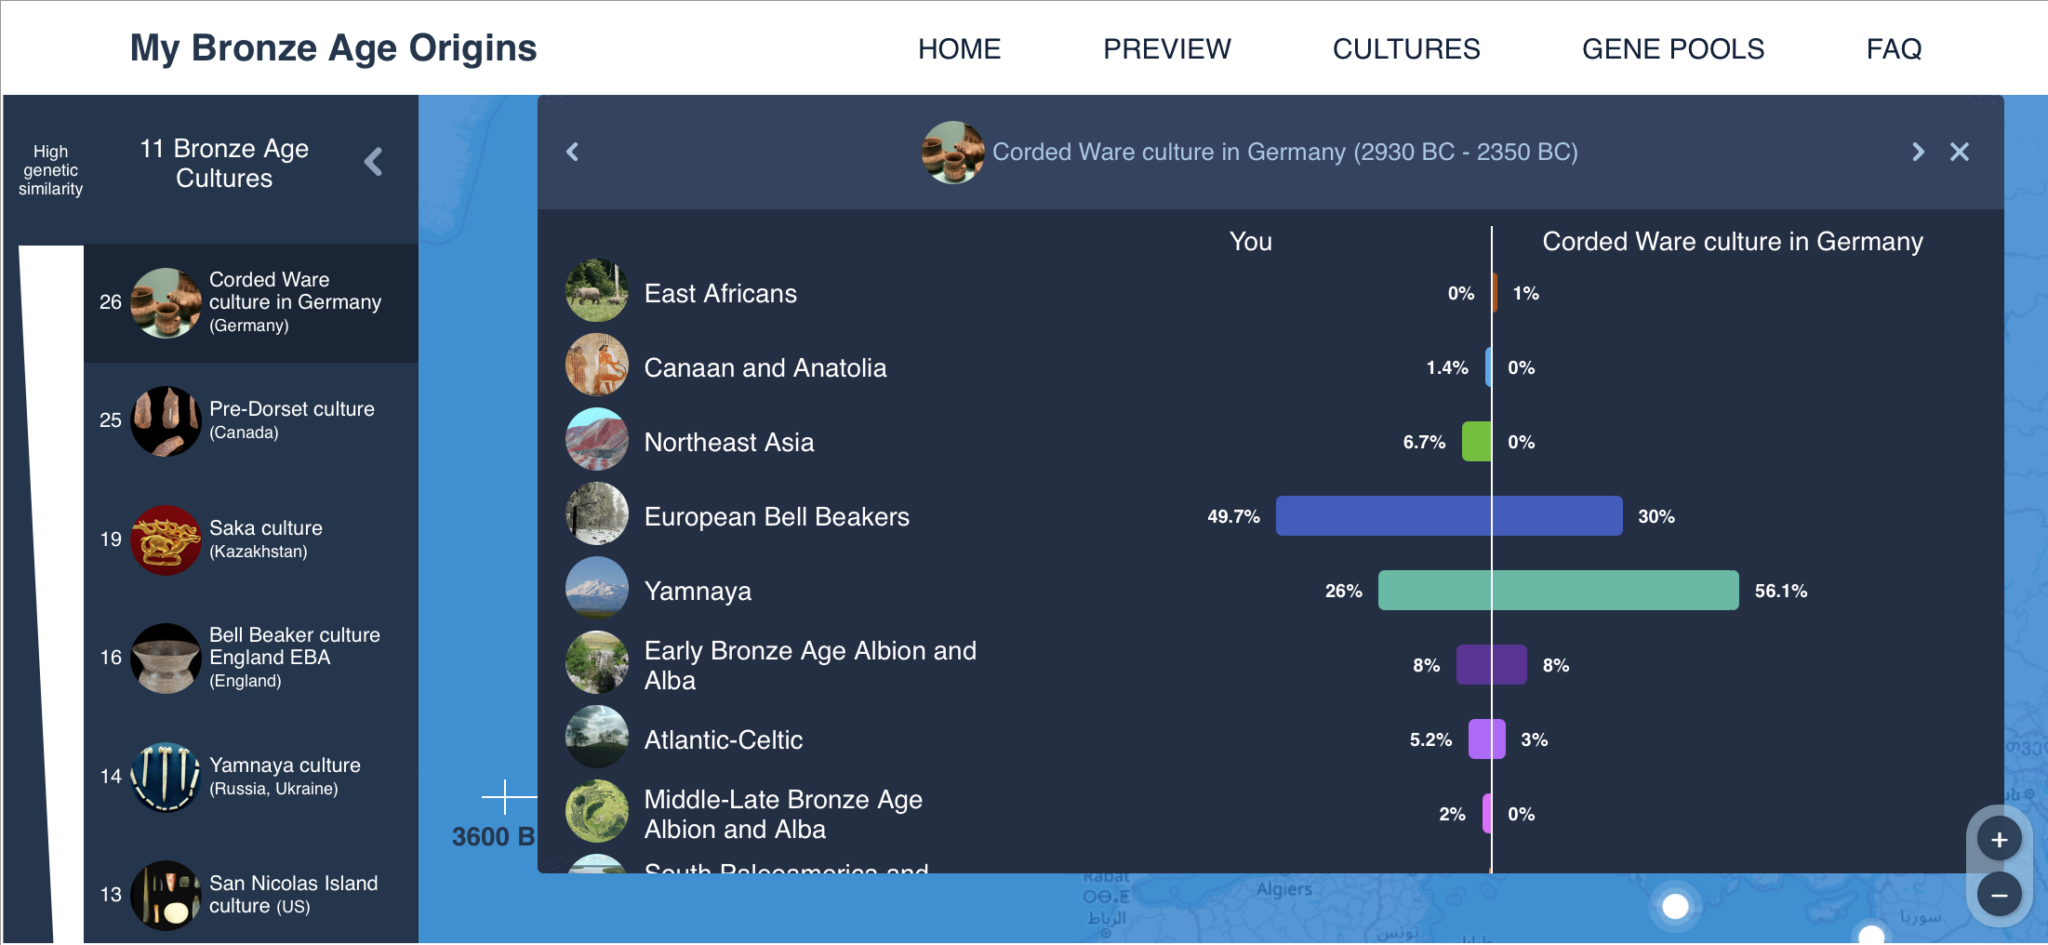
Task: Go to next culture with right chevron
Action: (1917, 152)
